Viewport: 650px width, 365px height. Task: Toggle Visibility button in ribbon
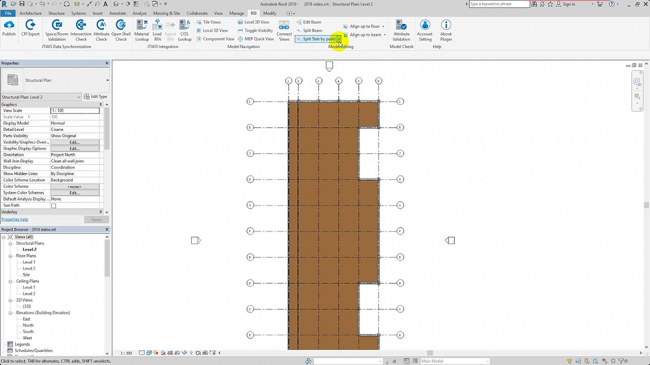[x=255, y=30]
